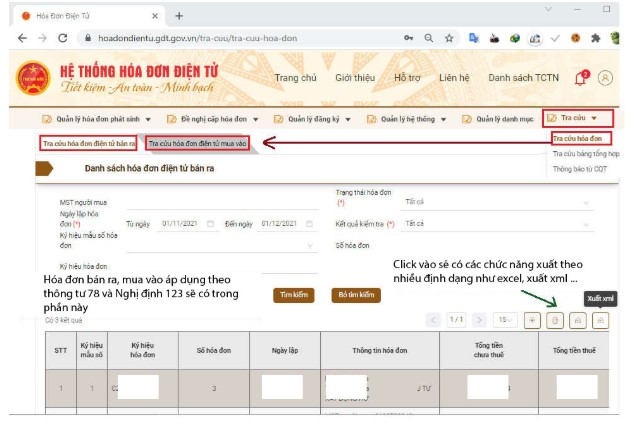The height and width of the screenshot is (436, 637).
Task: Open Giới thiệu page
Action: click(x=355, y=78)
